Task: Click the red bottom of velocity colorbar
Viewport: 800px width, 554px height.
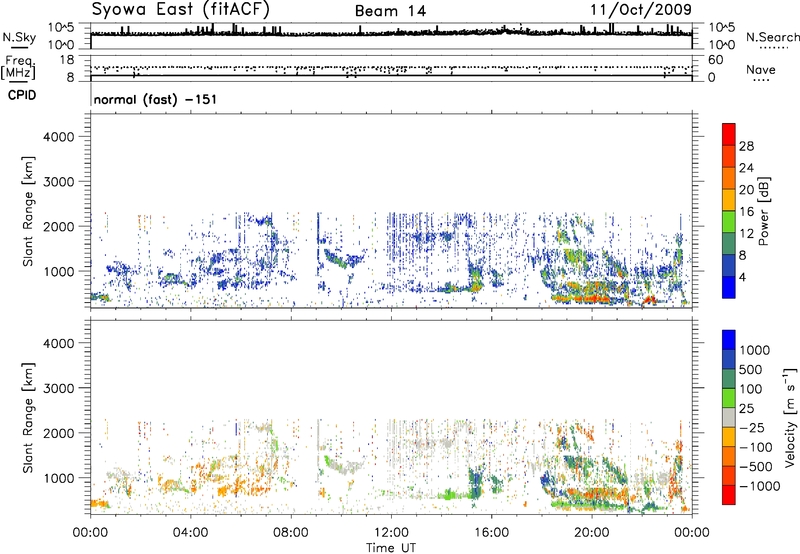Action: tap(729, 495)
